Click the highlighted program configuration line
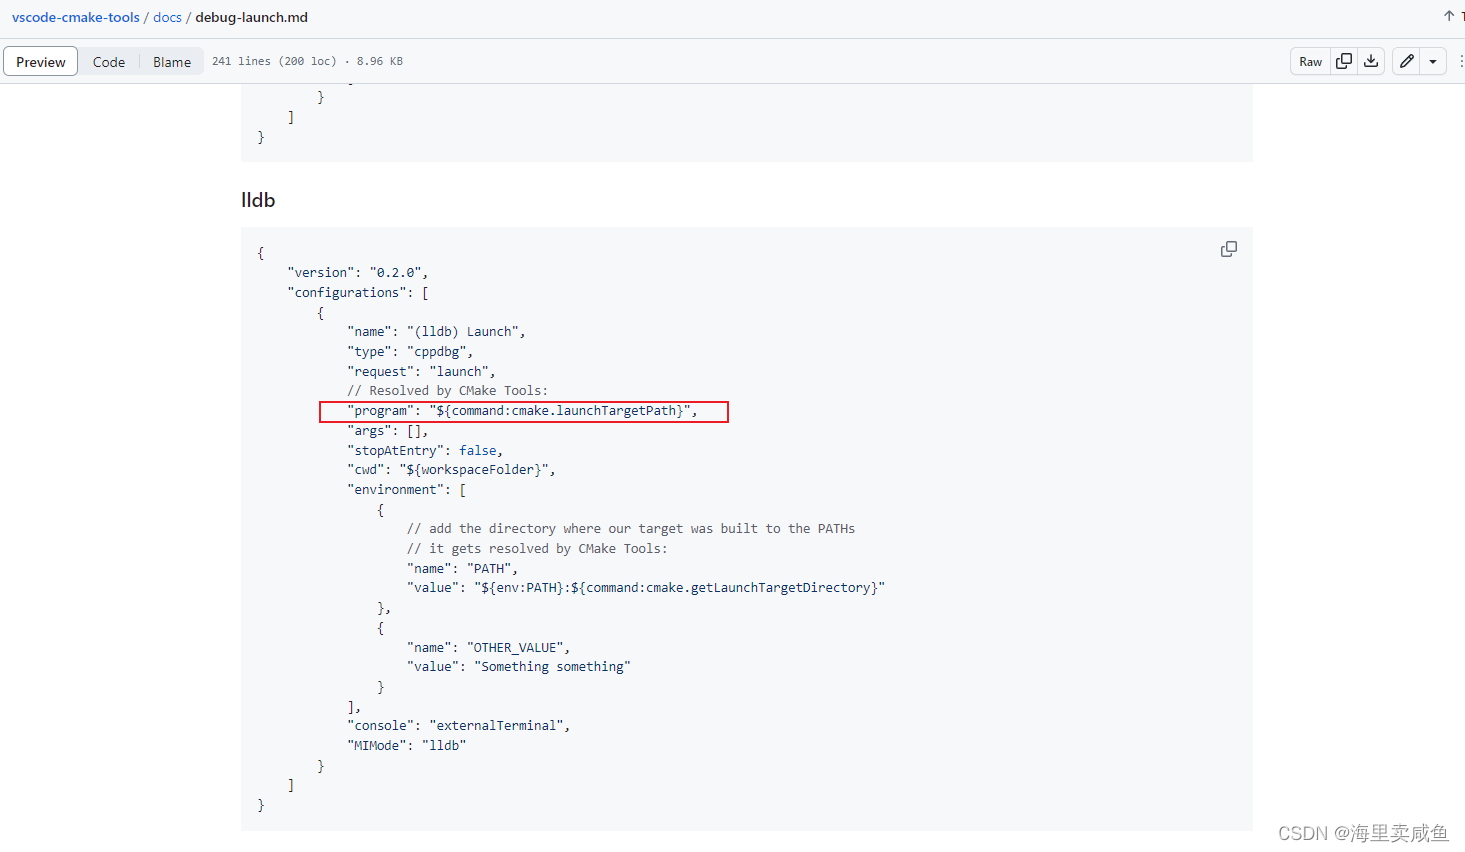 click(x=523, y=410)
